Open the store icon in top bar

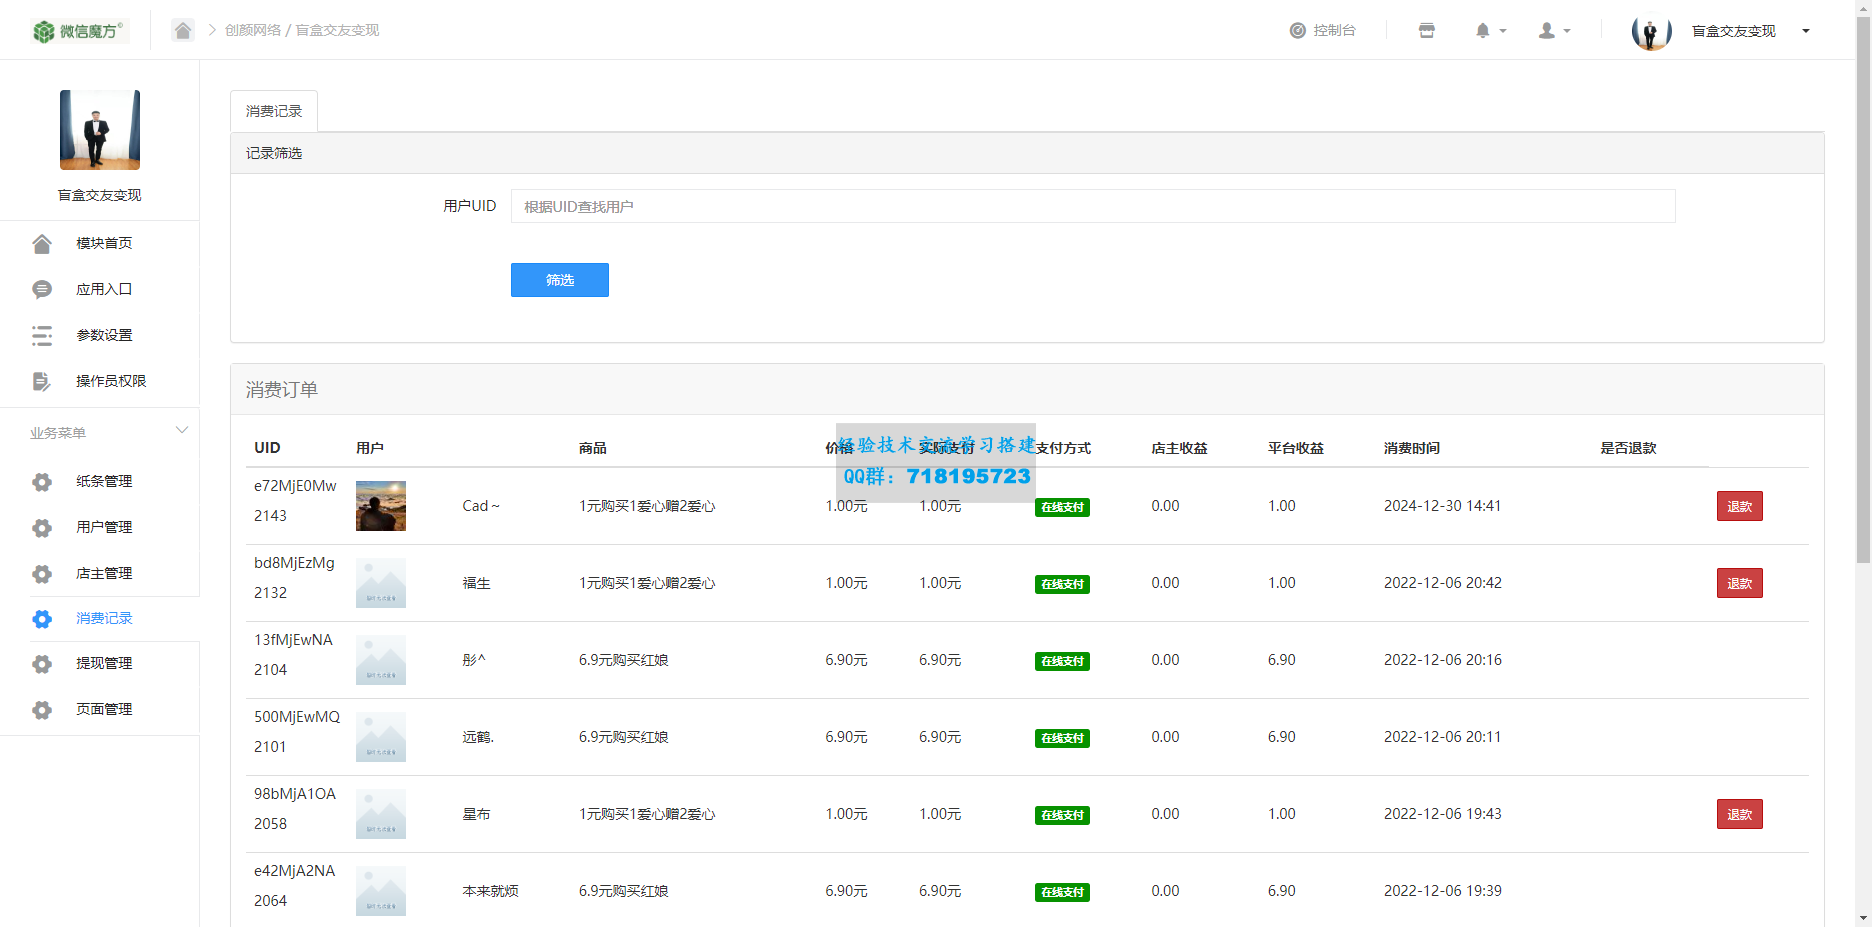(1426, 31)
